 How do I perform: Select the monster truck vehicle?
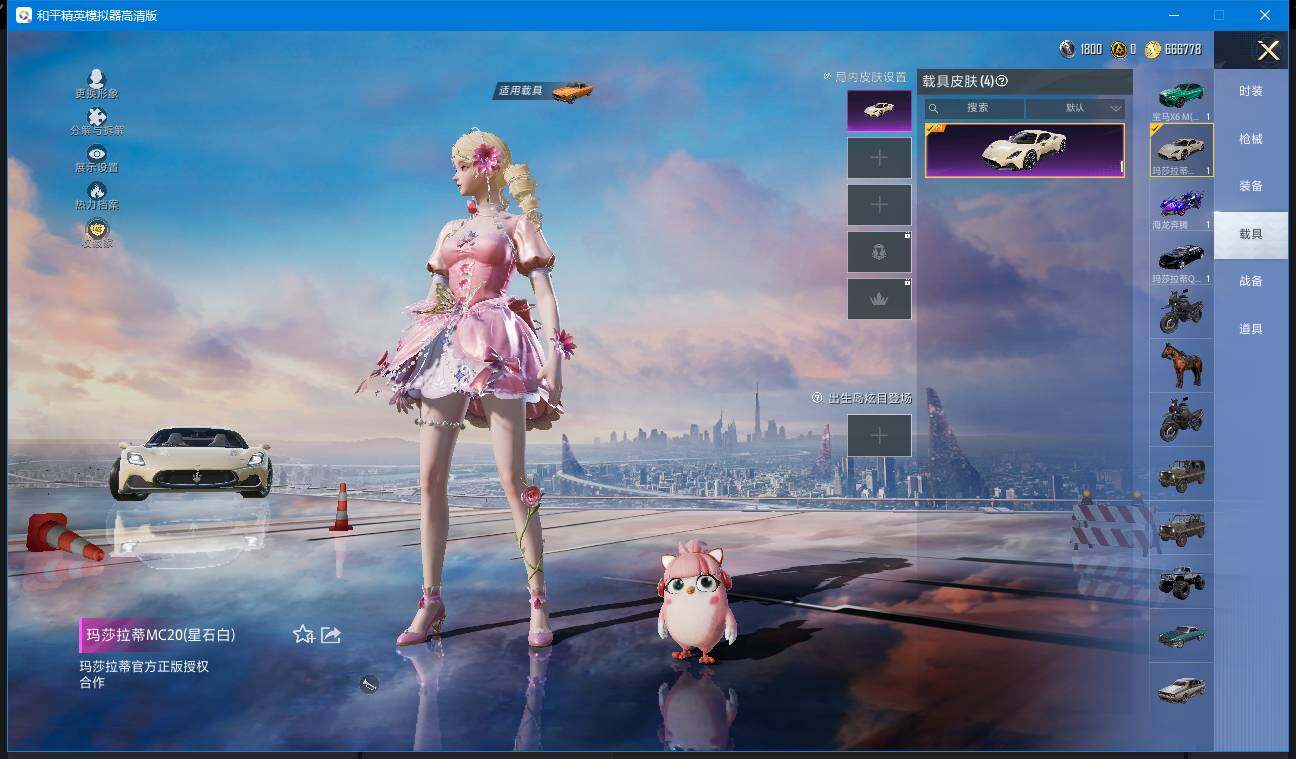pos(1181,582)
